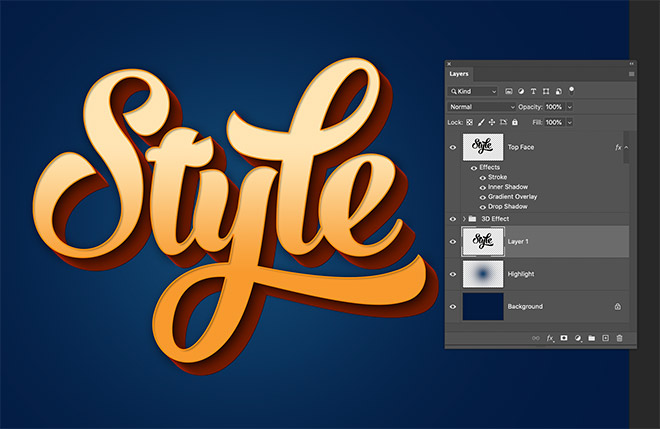Create a new layer with the plus icon
660x429 pixels.
[605, 338]
